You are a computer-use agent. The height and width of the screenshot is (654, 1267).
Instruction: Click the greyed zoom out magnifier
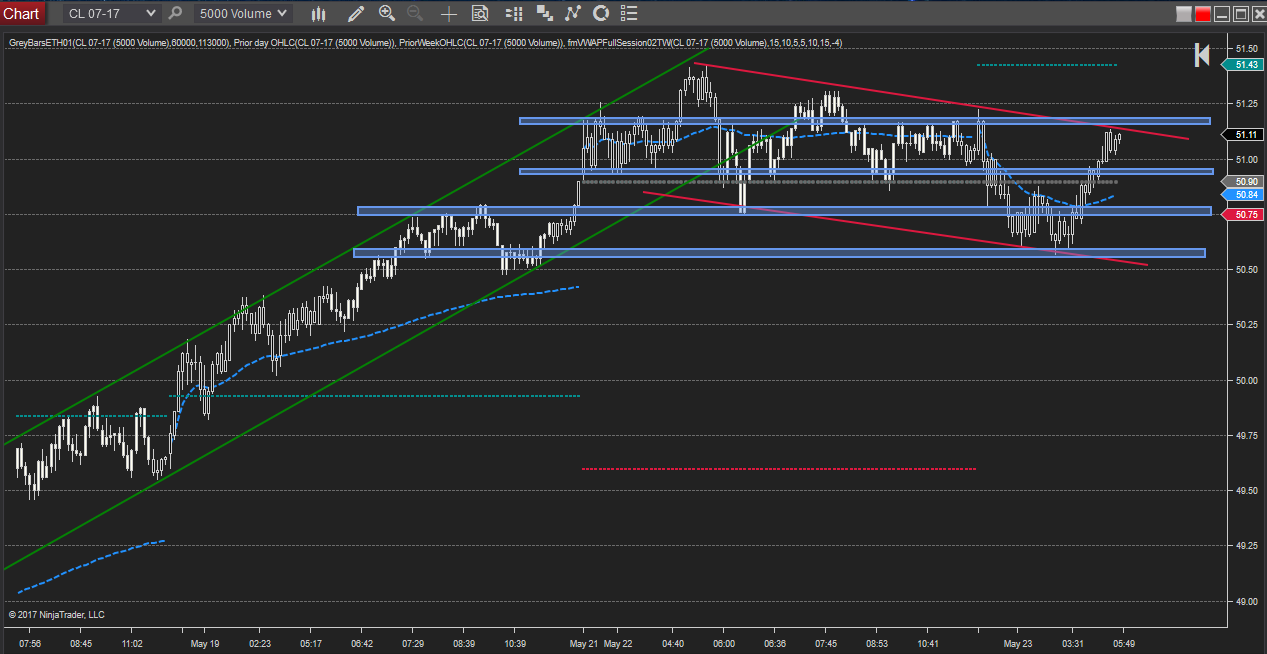[x=415, y=14]
